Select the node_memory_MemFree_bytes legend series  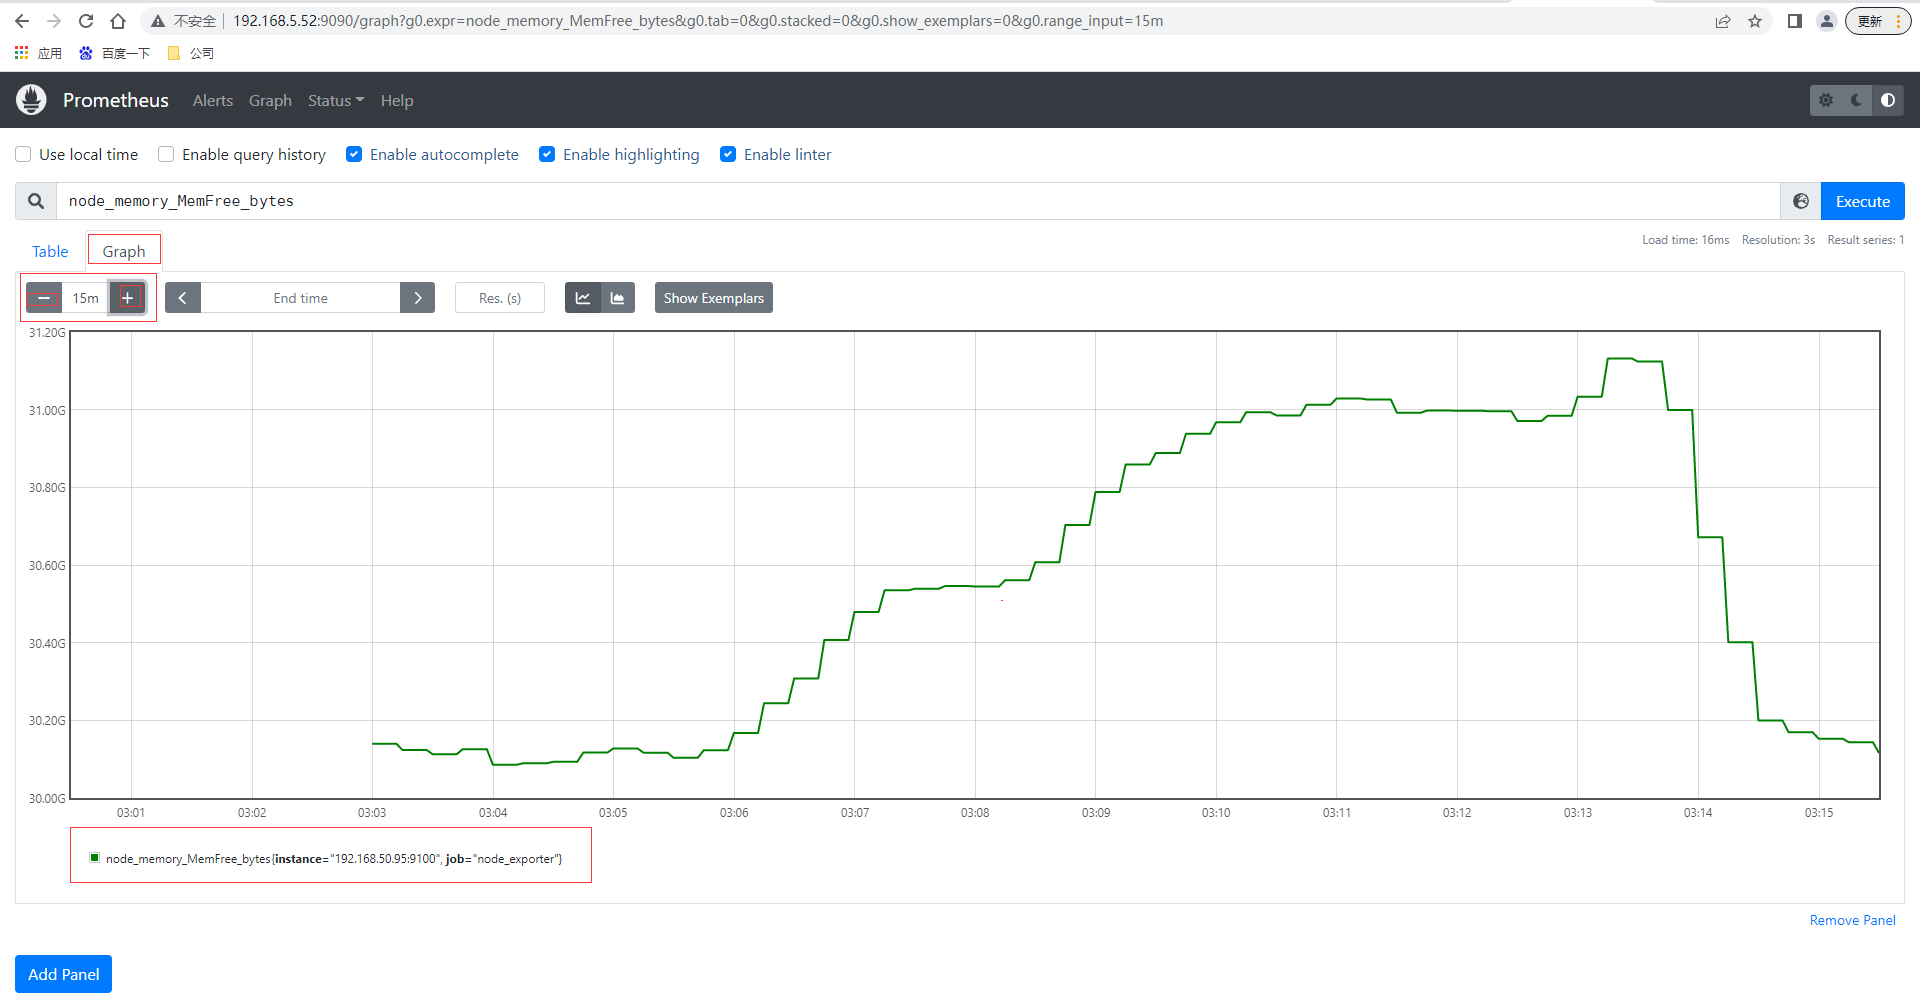[334, 858]
